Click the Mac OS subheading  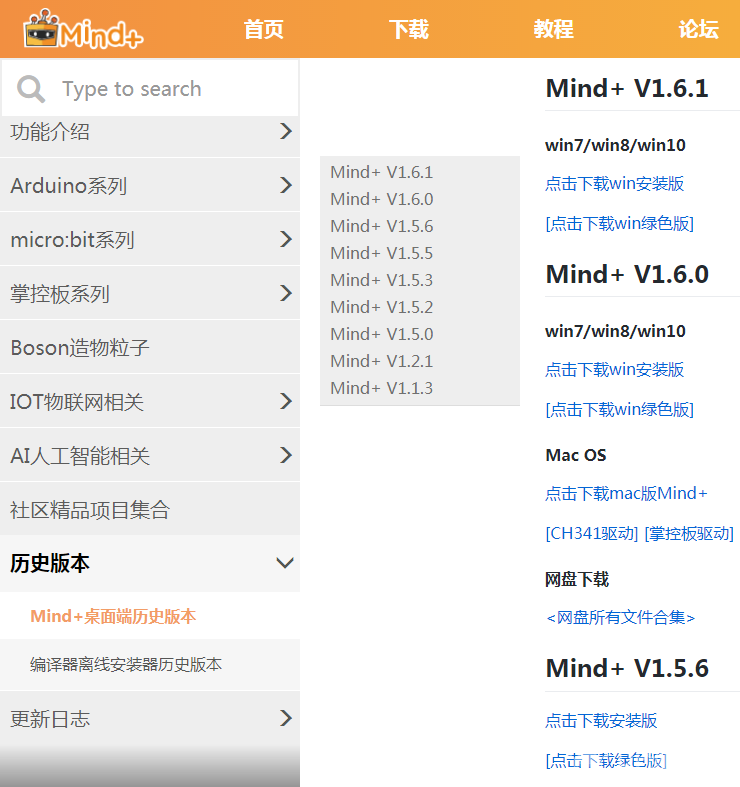point(576,455)
